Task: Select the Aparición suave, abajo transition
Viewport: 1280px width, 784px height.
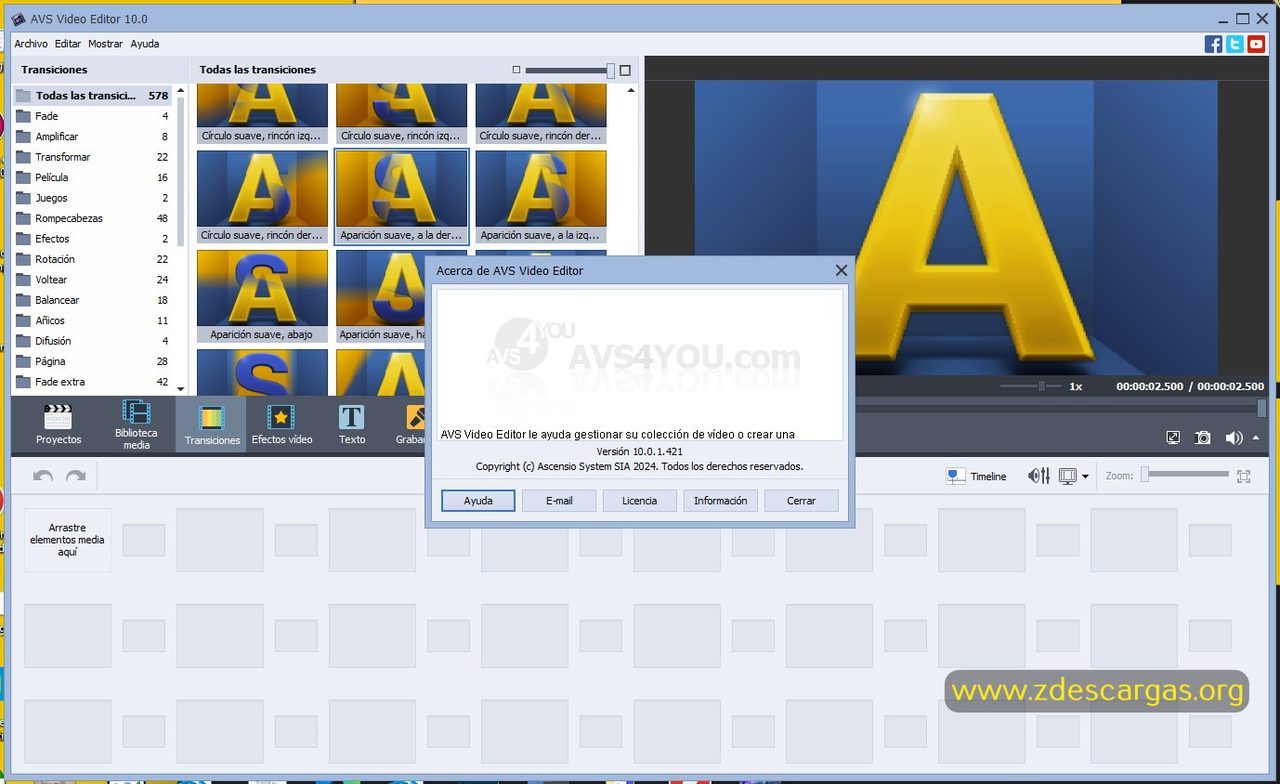Action: (262, 296)
